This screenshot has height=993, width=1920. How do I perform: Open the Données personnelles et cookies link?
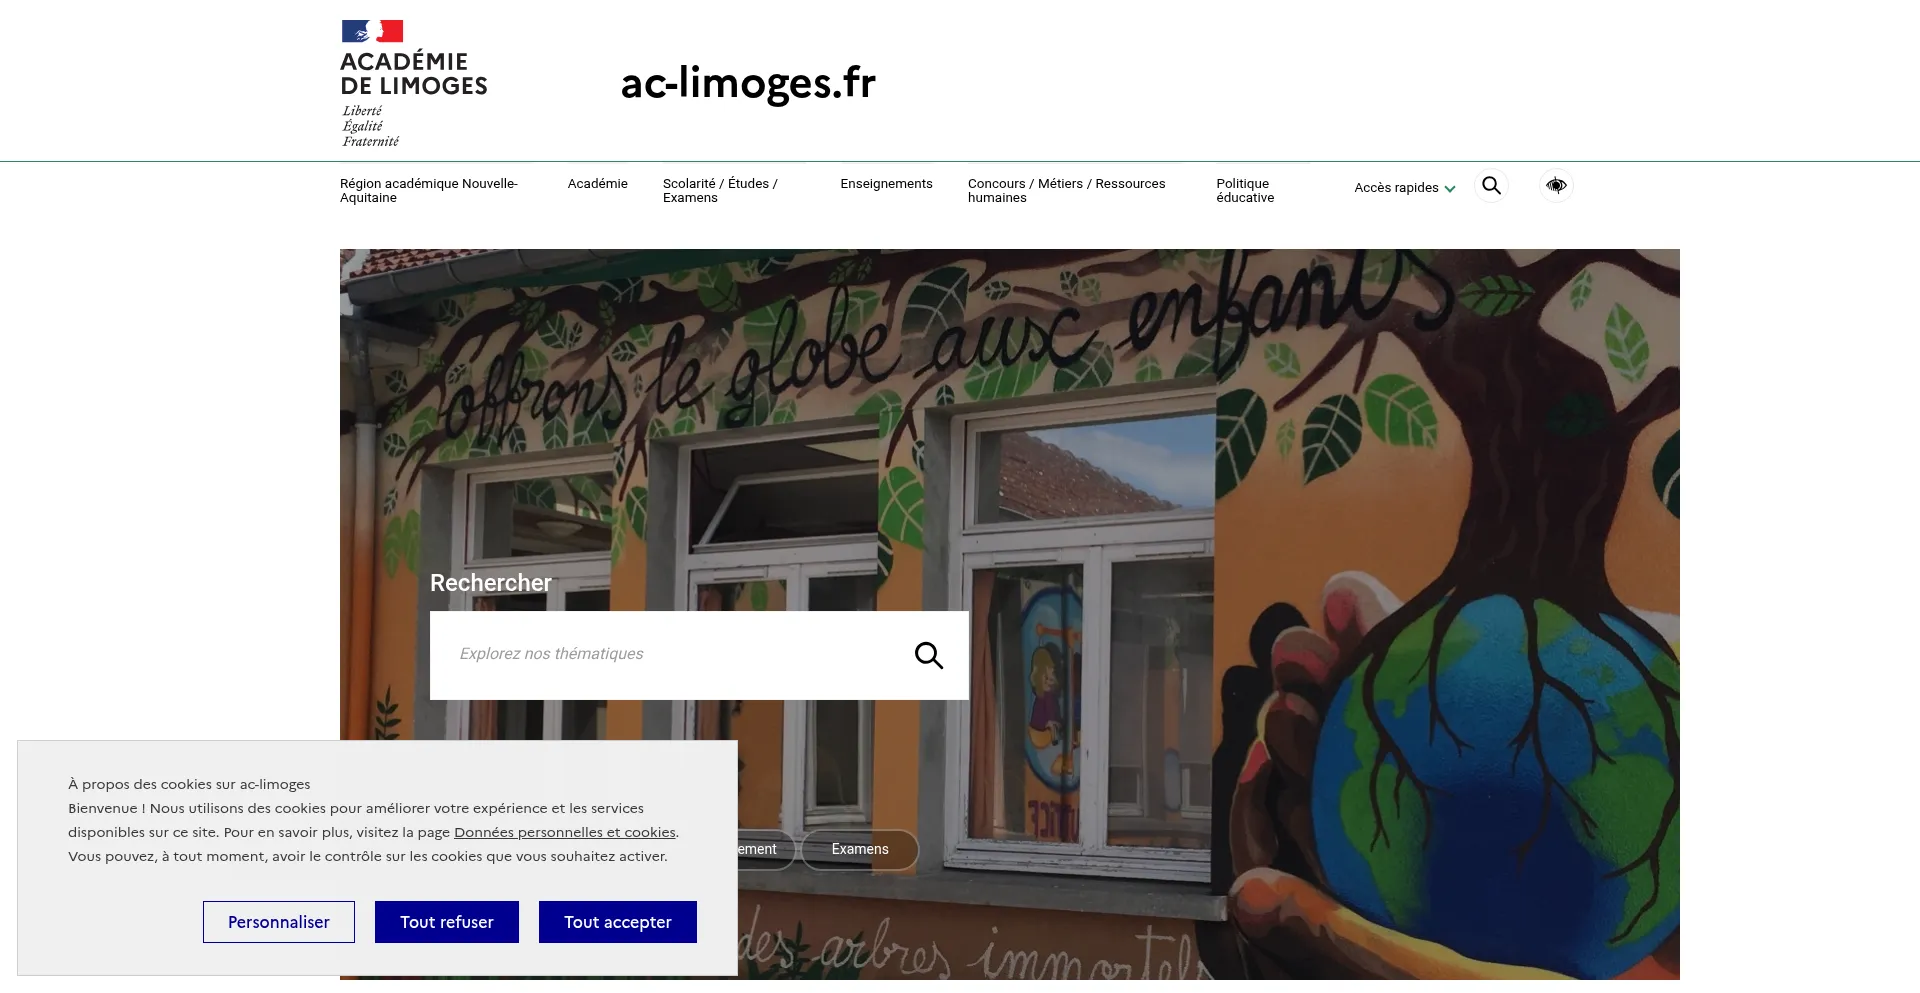coord(565,833)
